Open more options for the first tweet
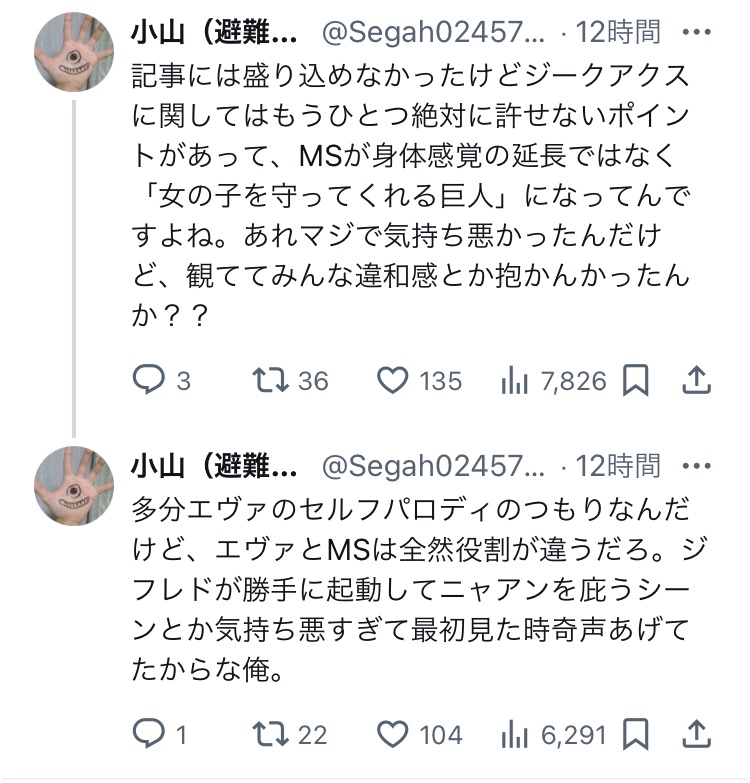This screenshot has width=750, height=783. 696,32
